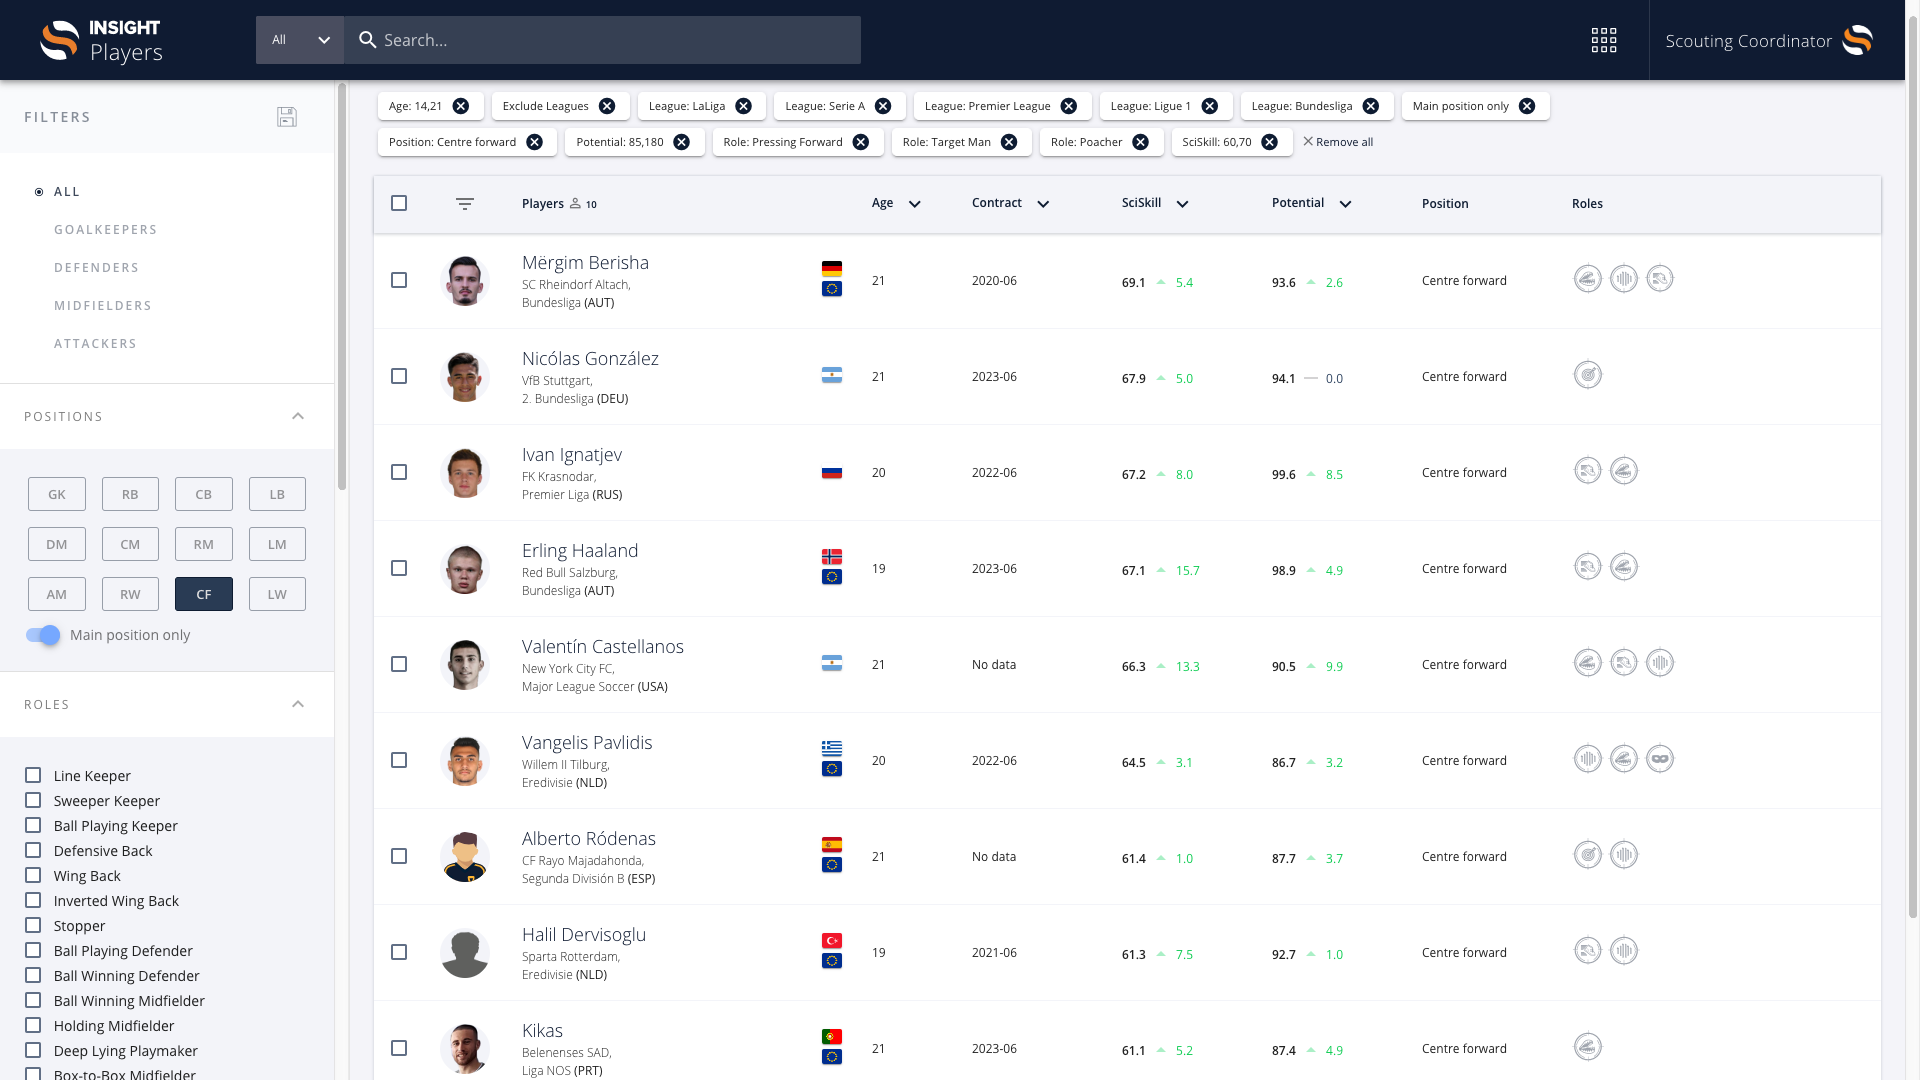Image resolution: width=1920 pixels, height=1080 pixels.
Task: Toggle the Main position only switch
Action: [43, 635]
